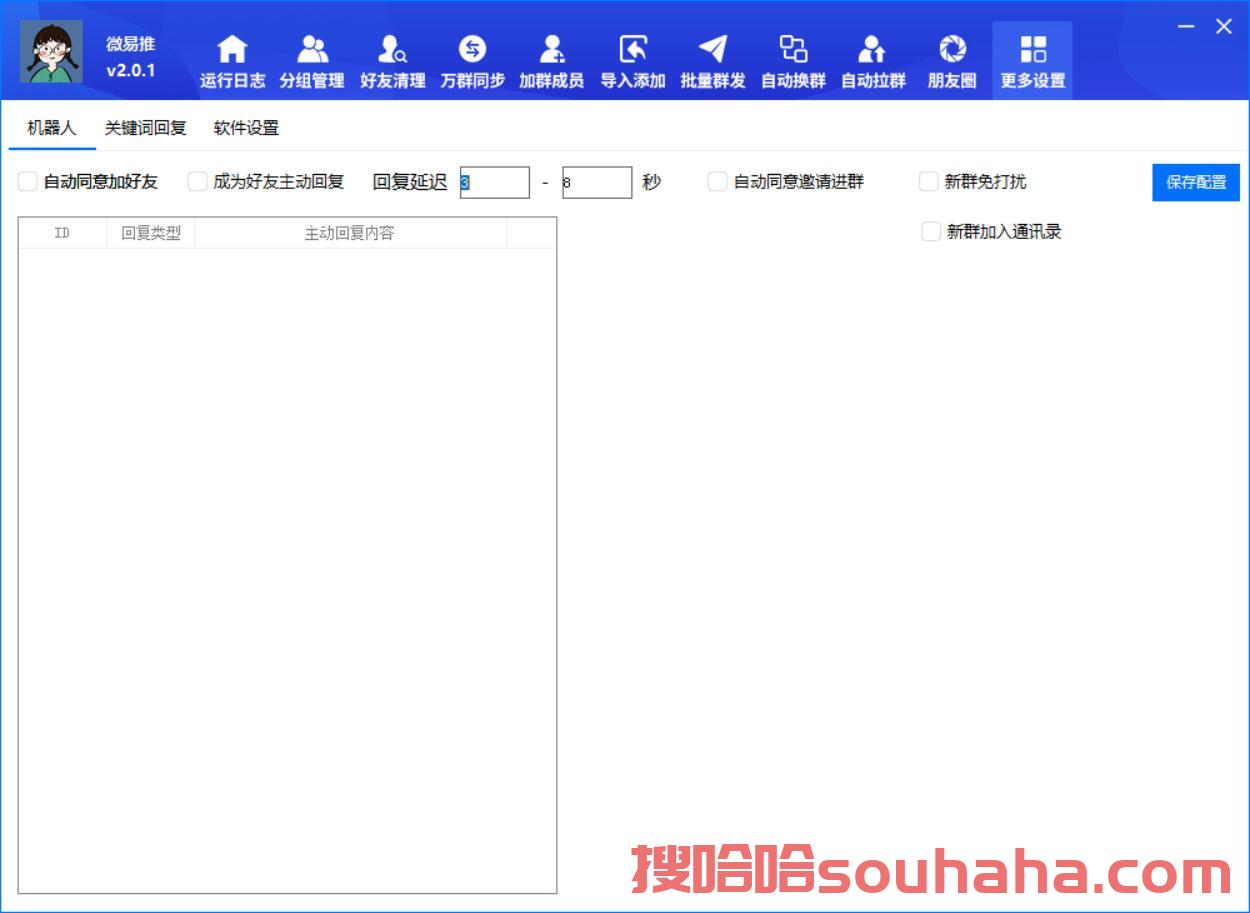Switch to 软件设置 tab

[246, 128]
